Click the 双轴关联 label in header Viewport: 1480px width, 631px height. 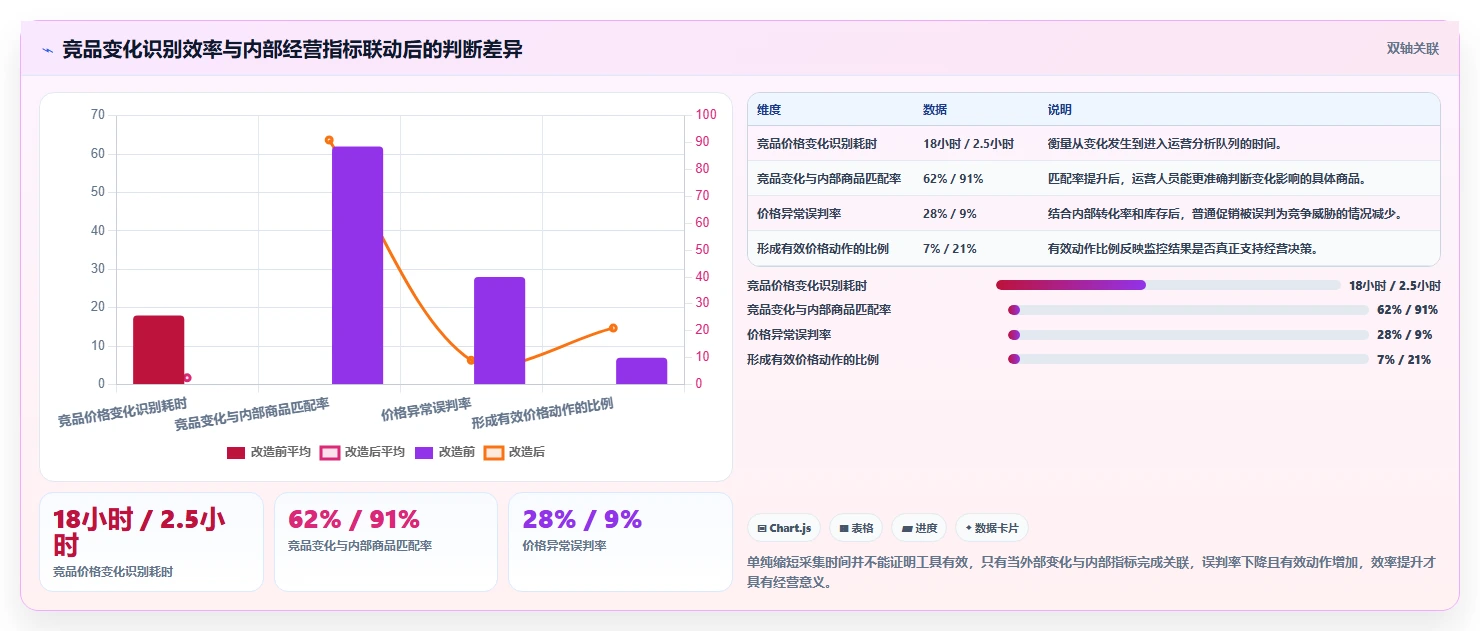tap(1412, 49)
